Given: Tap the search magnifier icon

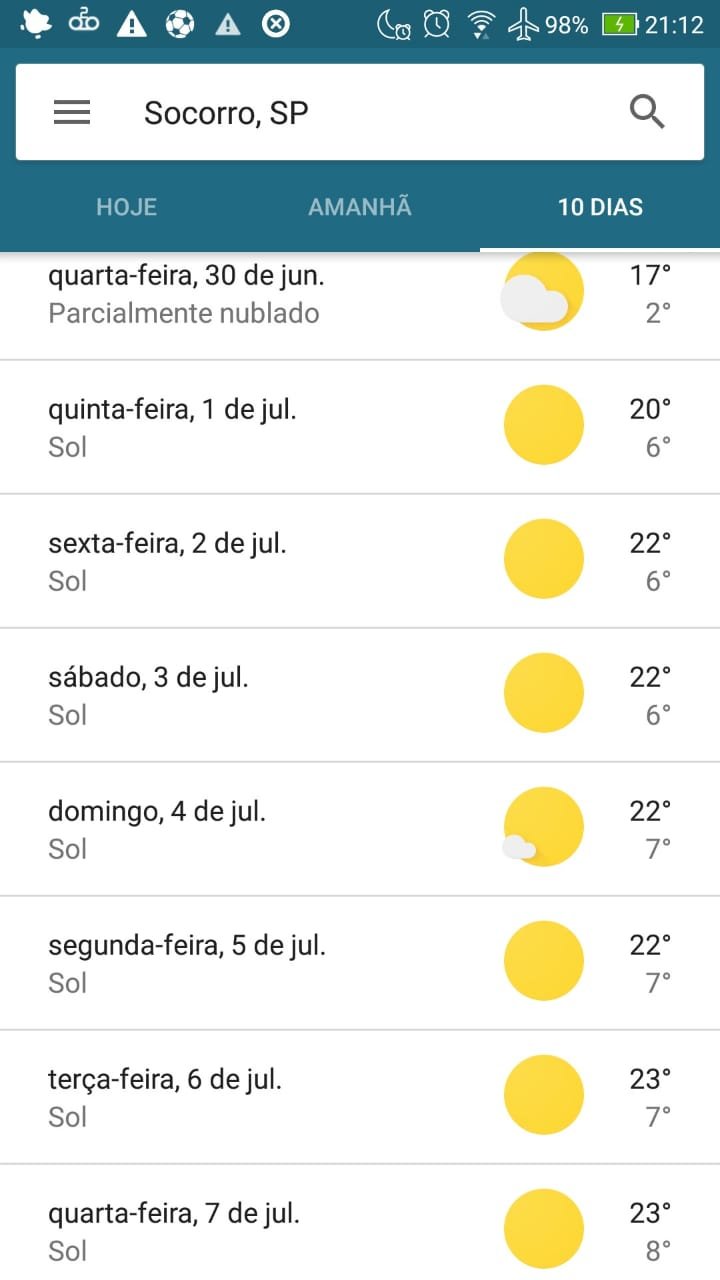Looking at the screenshot, I should [x=647, y=112].
